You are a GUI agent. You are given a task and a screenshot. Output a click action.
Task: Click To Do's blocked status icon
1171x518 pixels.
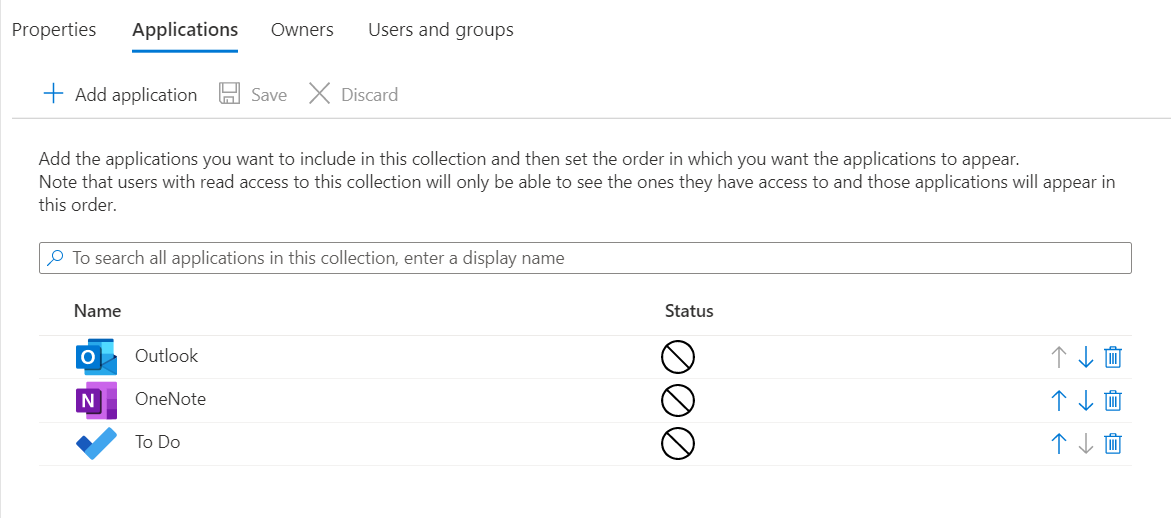[x=678, y=444]
